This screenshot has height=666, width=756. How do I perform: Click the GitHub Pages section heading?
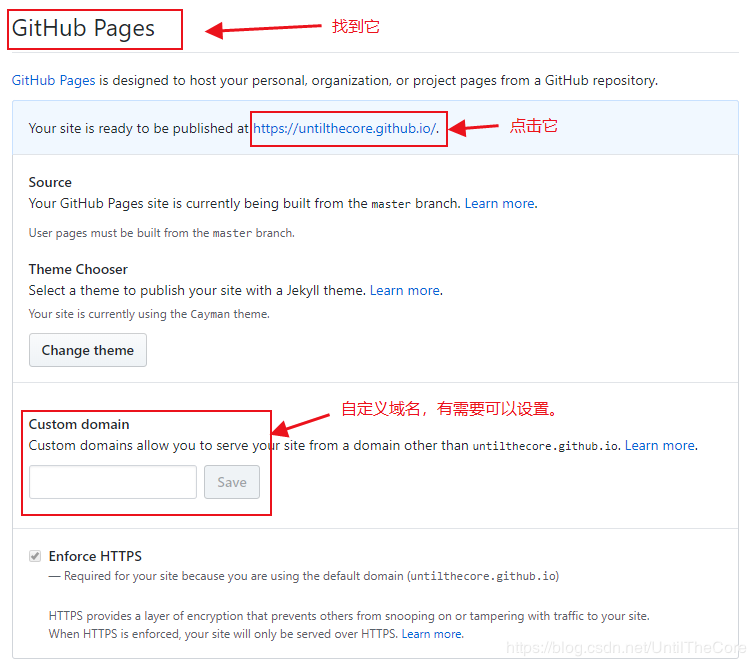tap(83, 28)
